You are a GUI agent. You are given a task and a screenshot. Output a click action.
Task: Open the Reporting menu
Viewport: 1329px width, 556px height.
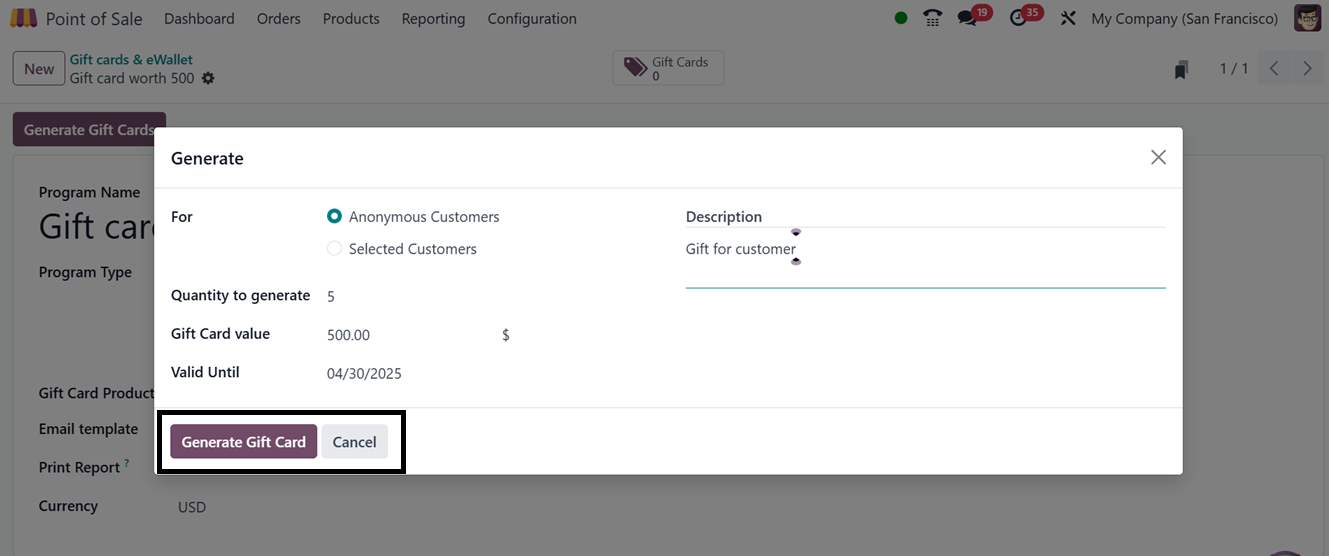[x=433, y=18]
